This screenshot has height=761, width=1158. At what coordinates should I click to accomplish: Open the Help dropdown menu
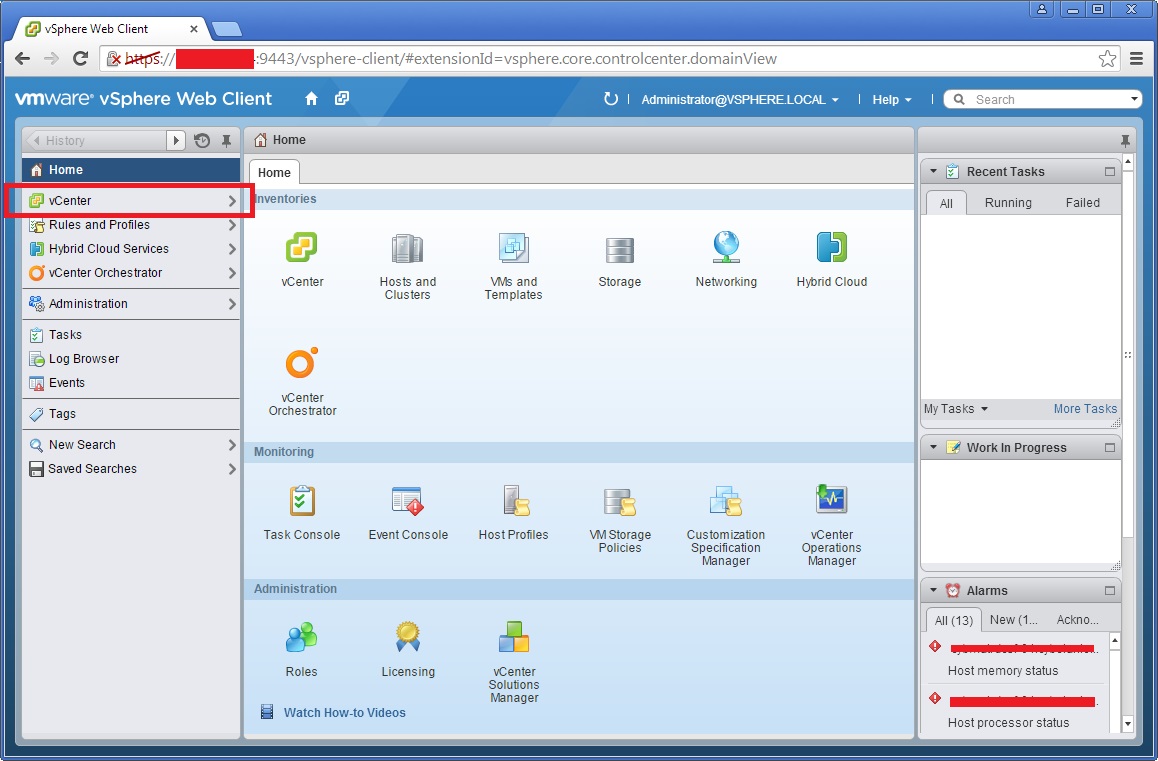tap(891, 99)
